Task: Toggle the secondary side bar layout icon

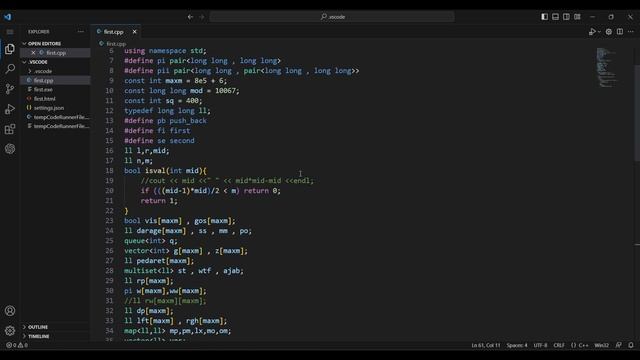Action: point(566,17)
